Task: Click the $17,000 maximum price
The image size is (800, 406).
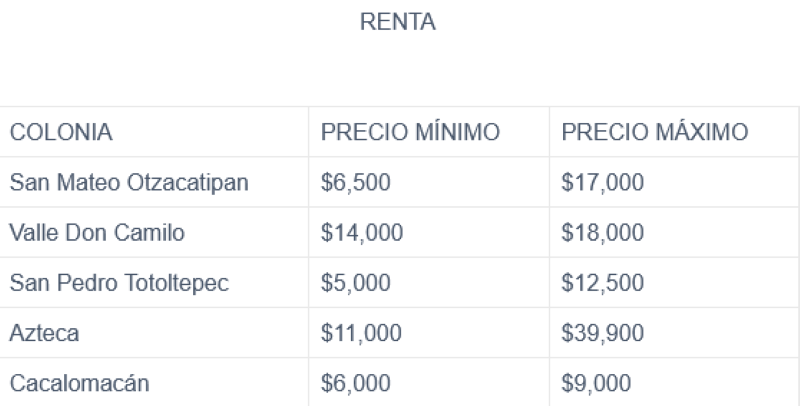Action: (603, 183)
